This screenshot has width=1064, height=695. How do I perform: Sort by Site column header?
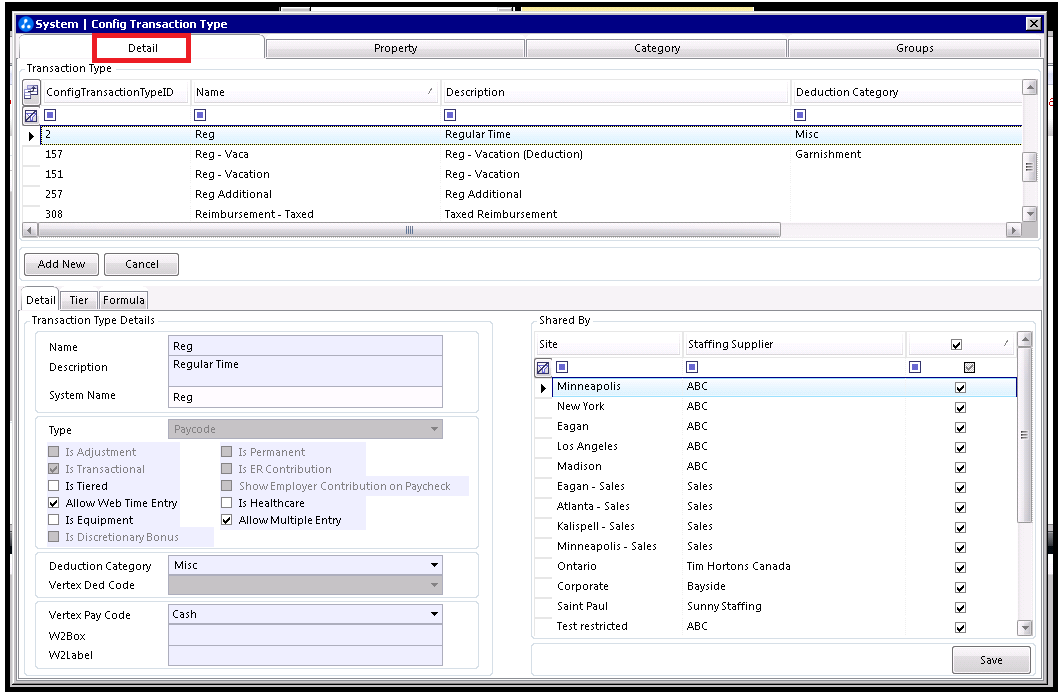(x=608, y=344)
